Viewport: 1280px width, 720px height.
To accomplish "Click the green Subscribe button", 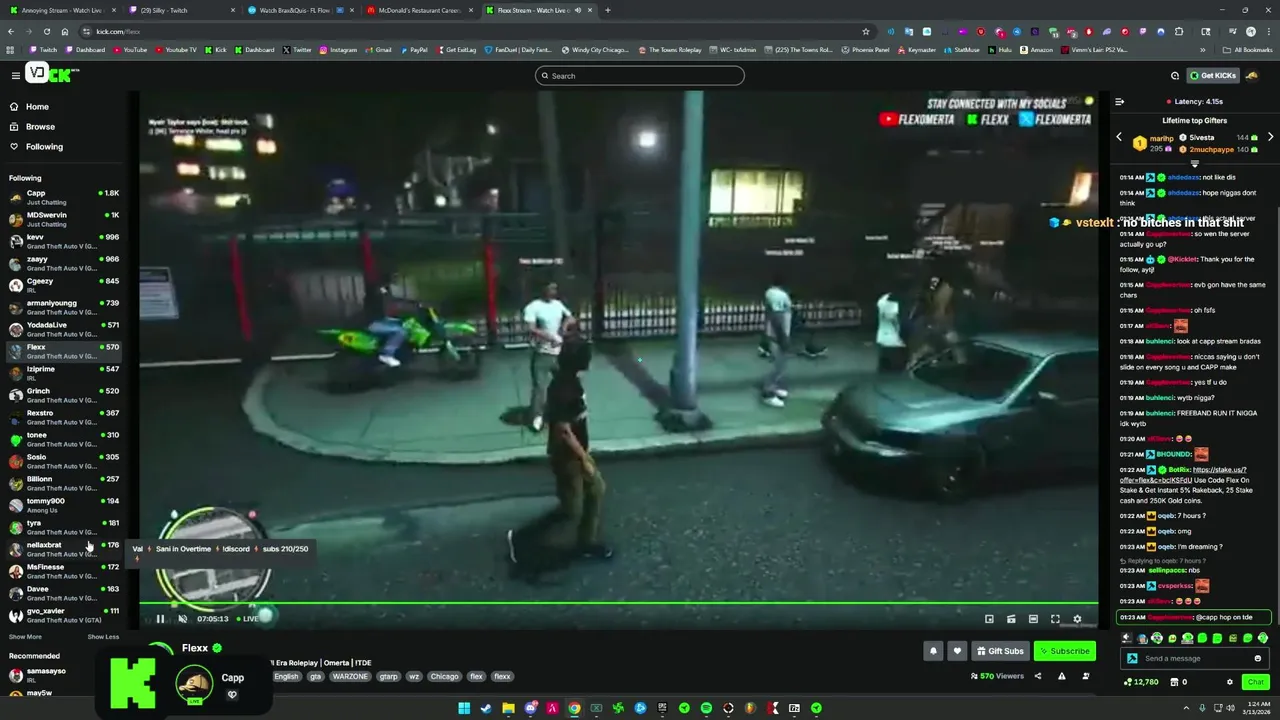I will pos(1065,651).
